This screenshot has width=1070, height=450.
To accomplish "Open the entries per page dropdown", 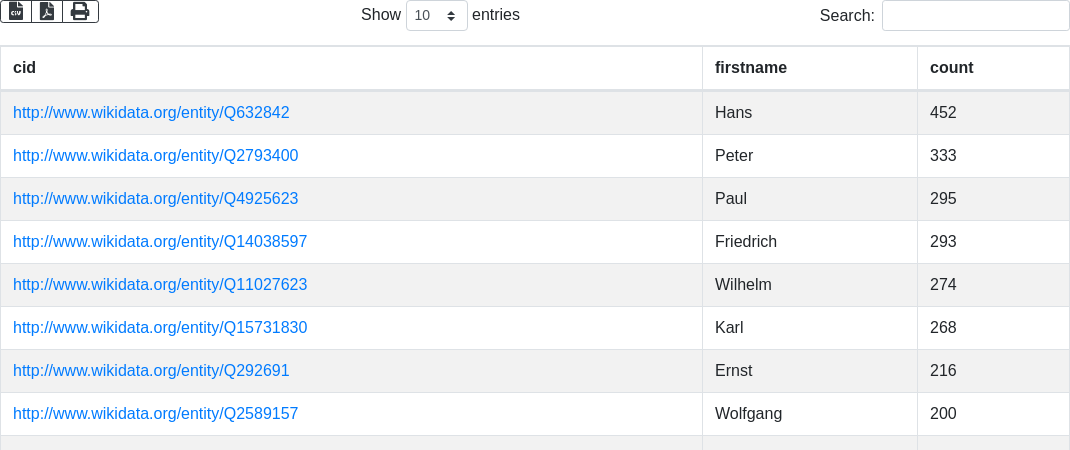I will coord(436,16).
